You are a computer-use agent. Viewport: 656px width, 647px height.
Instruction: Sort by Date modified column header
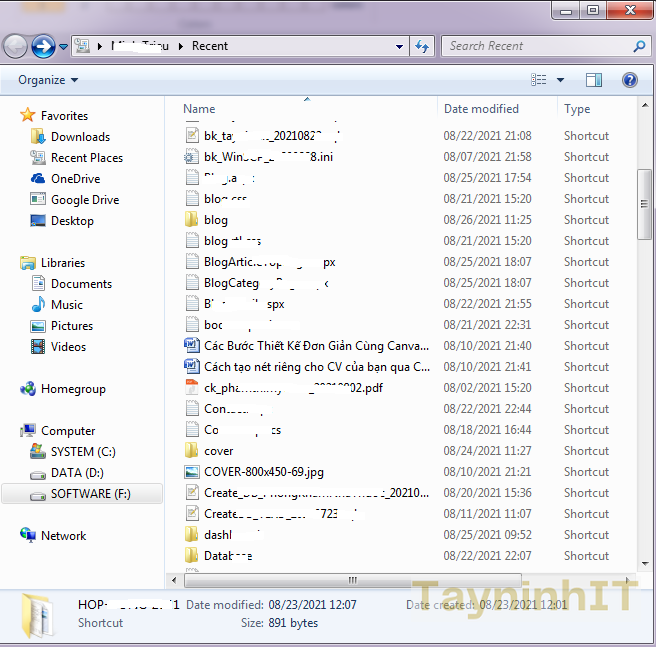[x=481, y=109]
